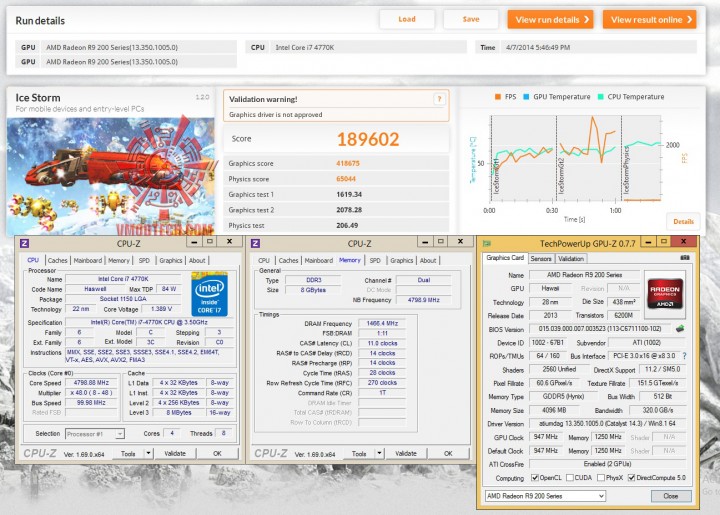Click the Bus Interface question mark in GPU-Z

point(684,356)
